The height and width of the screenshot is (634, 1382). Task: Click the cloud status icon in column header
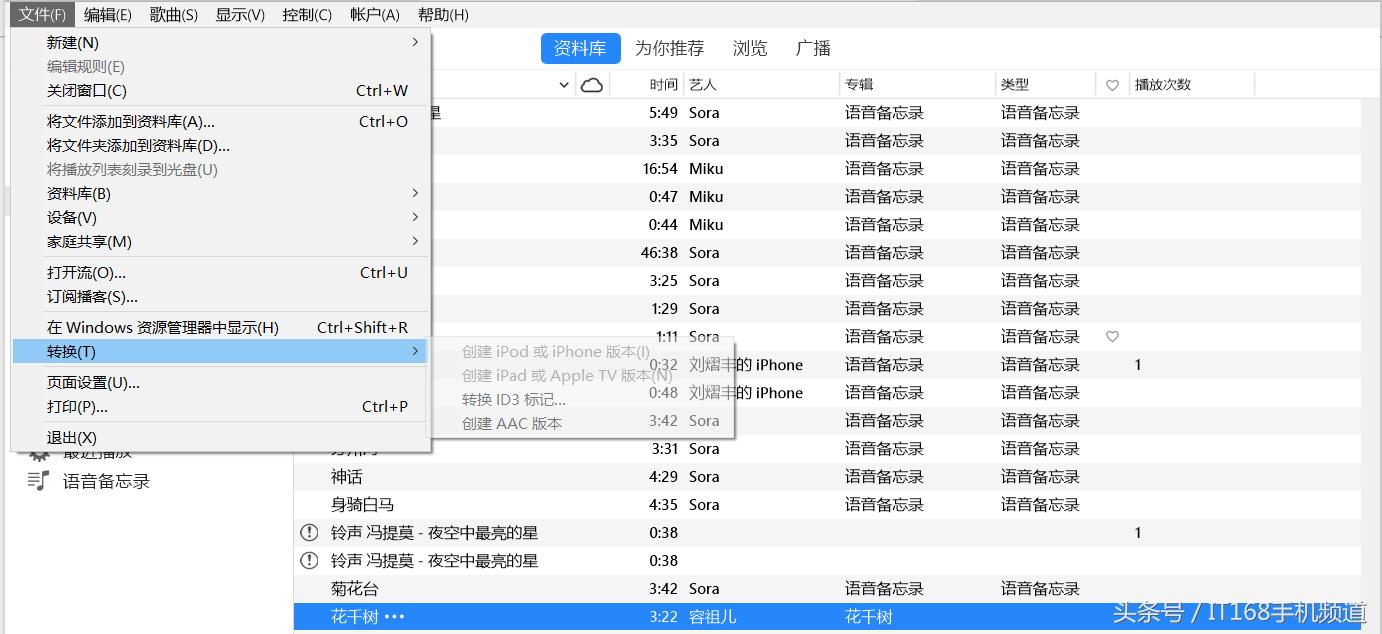pos(593,84)
